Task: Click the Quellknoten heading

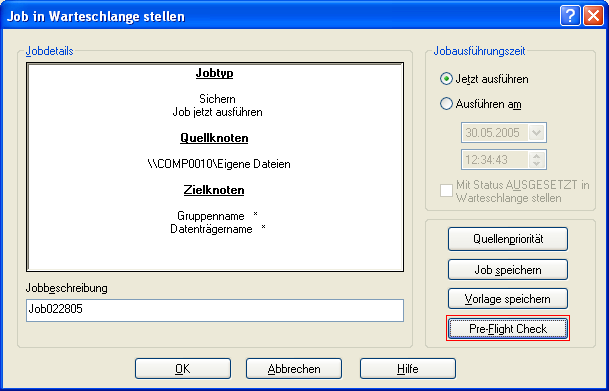Action: (x=214, y=138)
